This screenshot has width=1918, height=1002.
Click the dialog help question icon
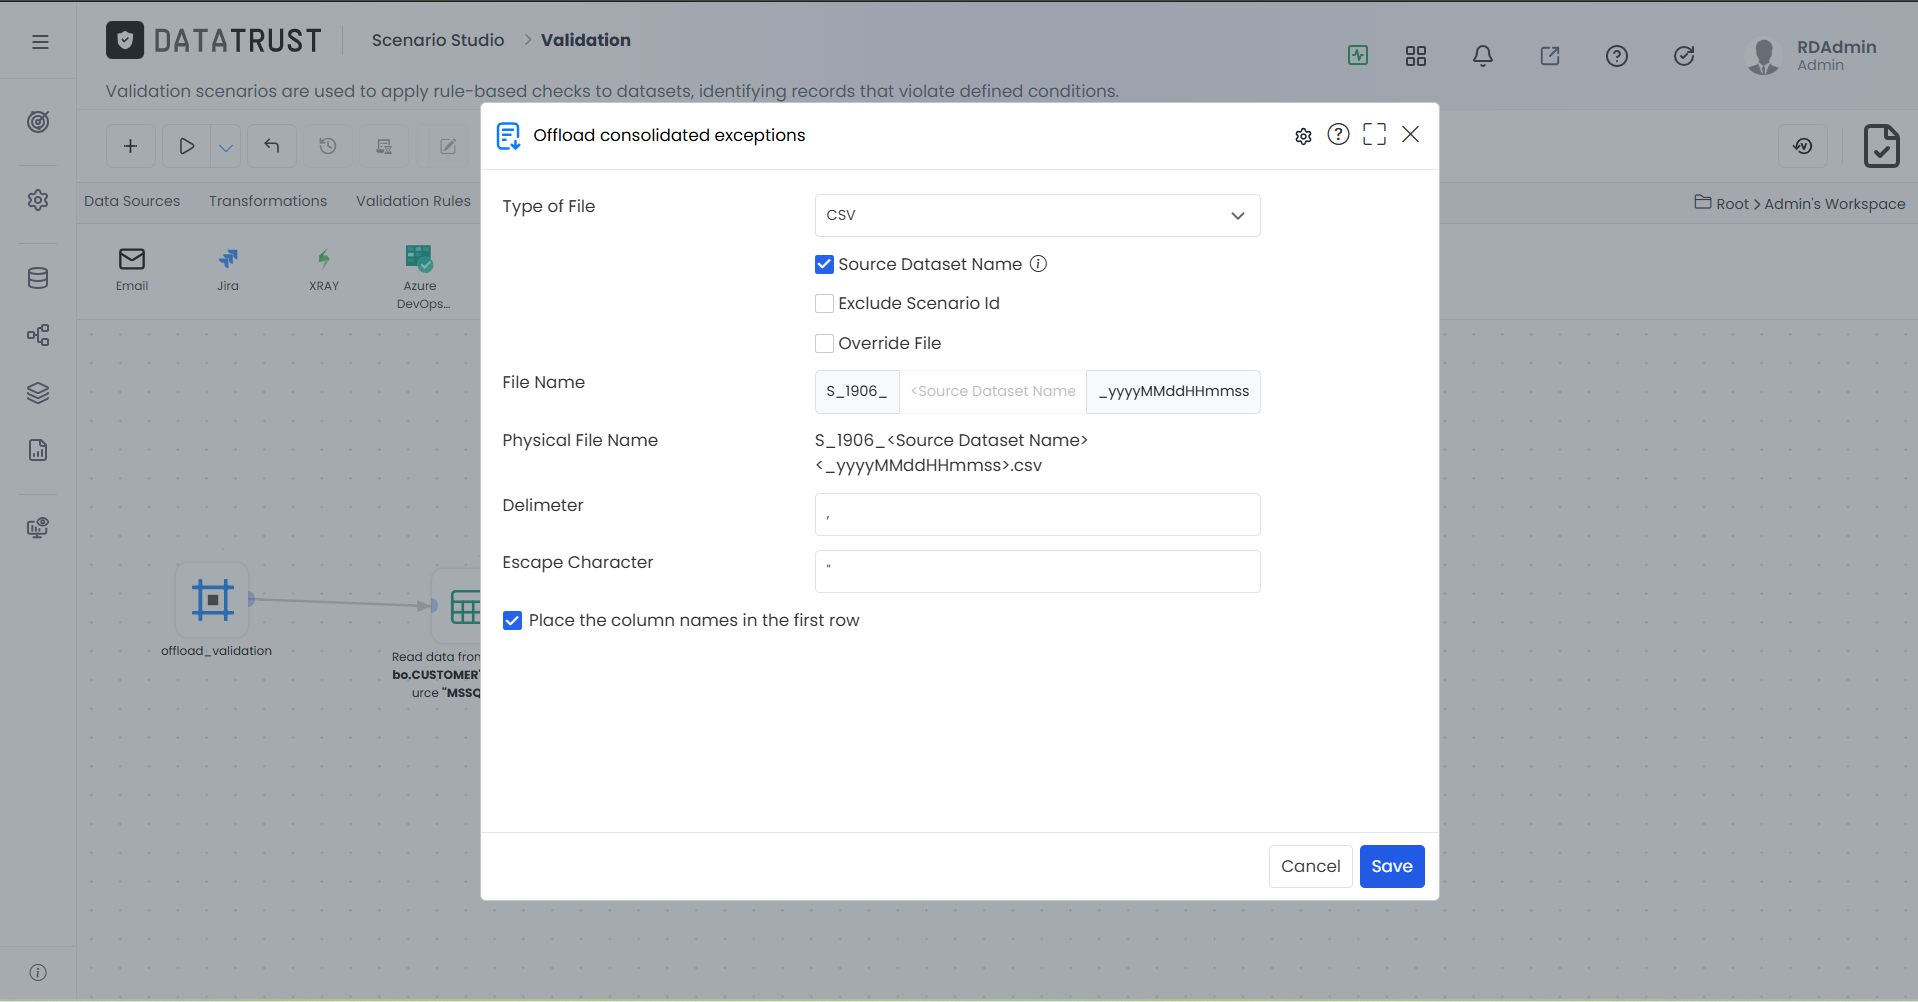(x=1338, y=134)
